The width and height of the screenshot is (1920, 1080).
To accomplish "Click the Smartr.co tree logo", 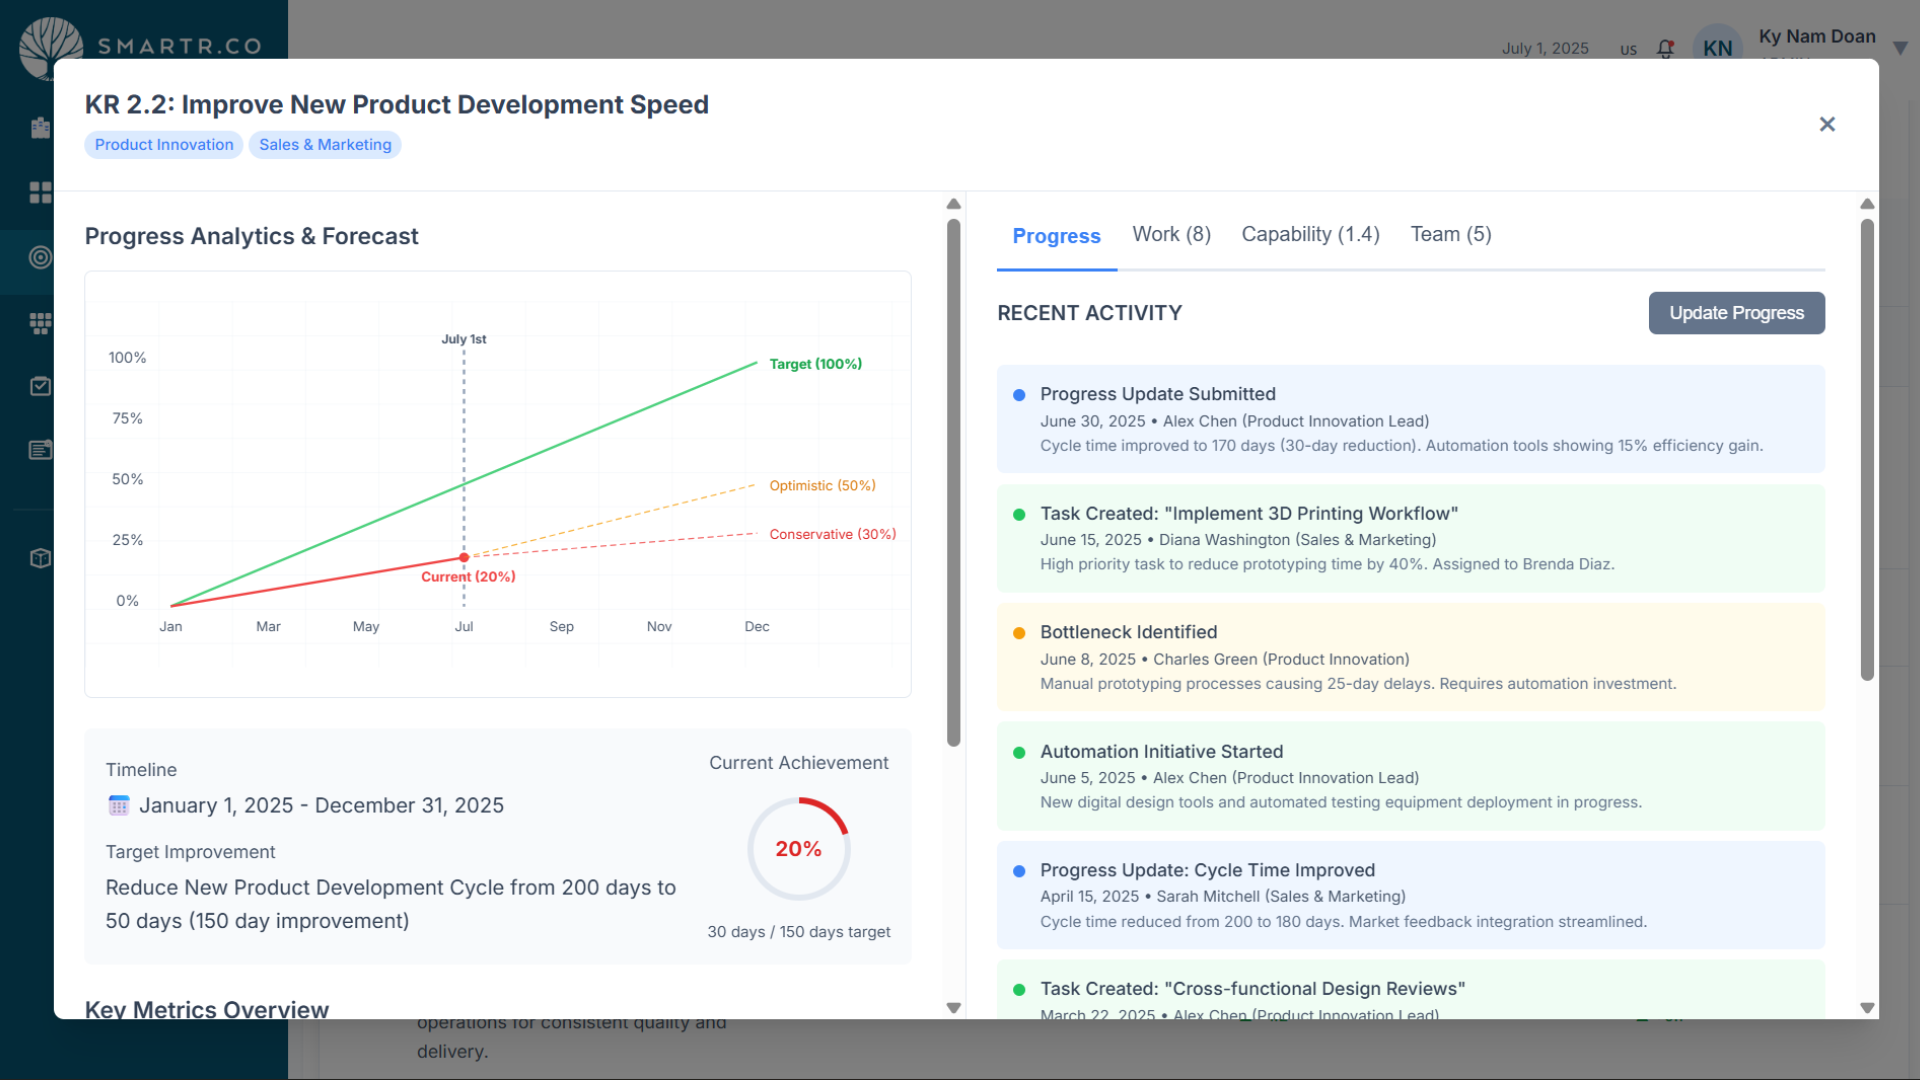I will [x=50, y=40].
